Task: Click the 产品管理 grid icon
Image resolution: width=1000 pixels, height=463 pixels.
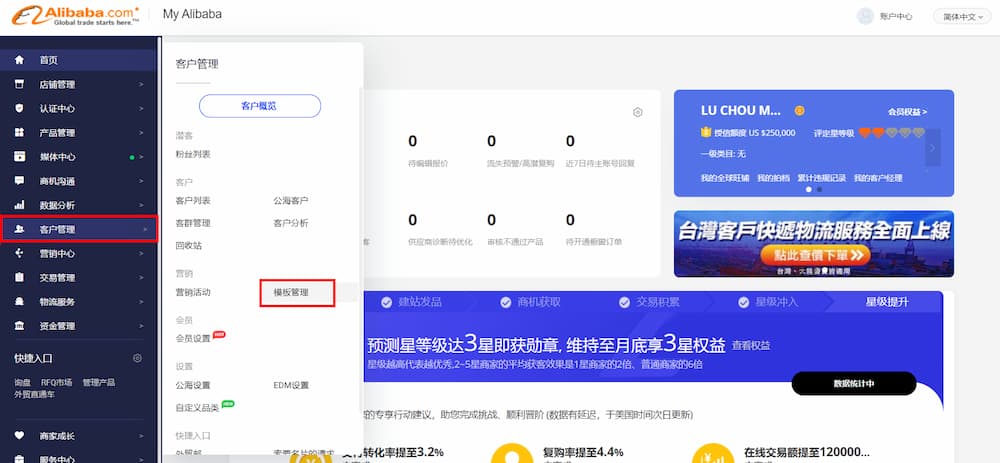Action: pos(19,132)
